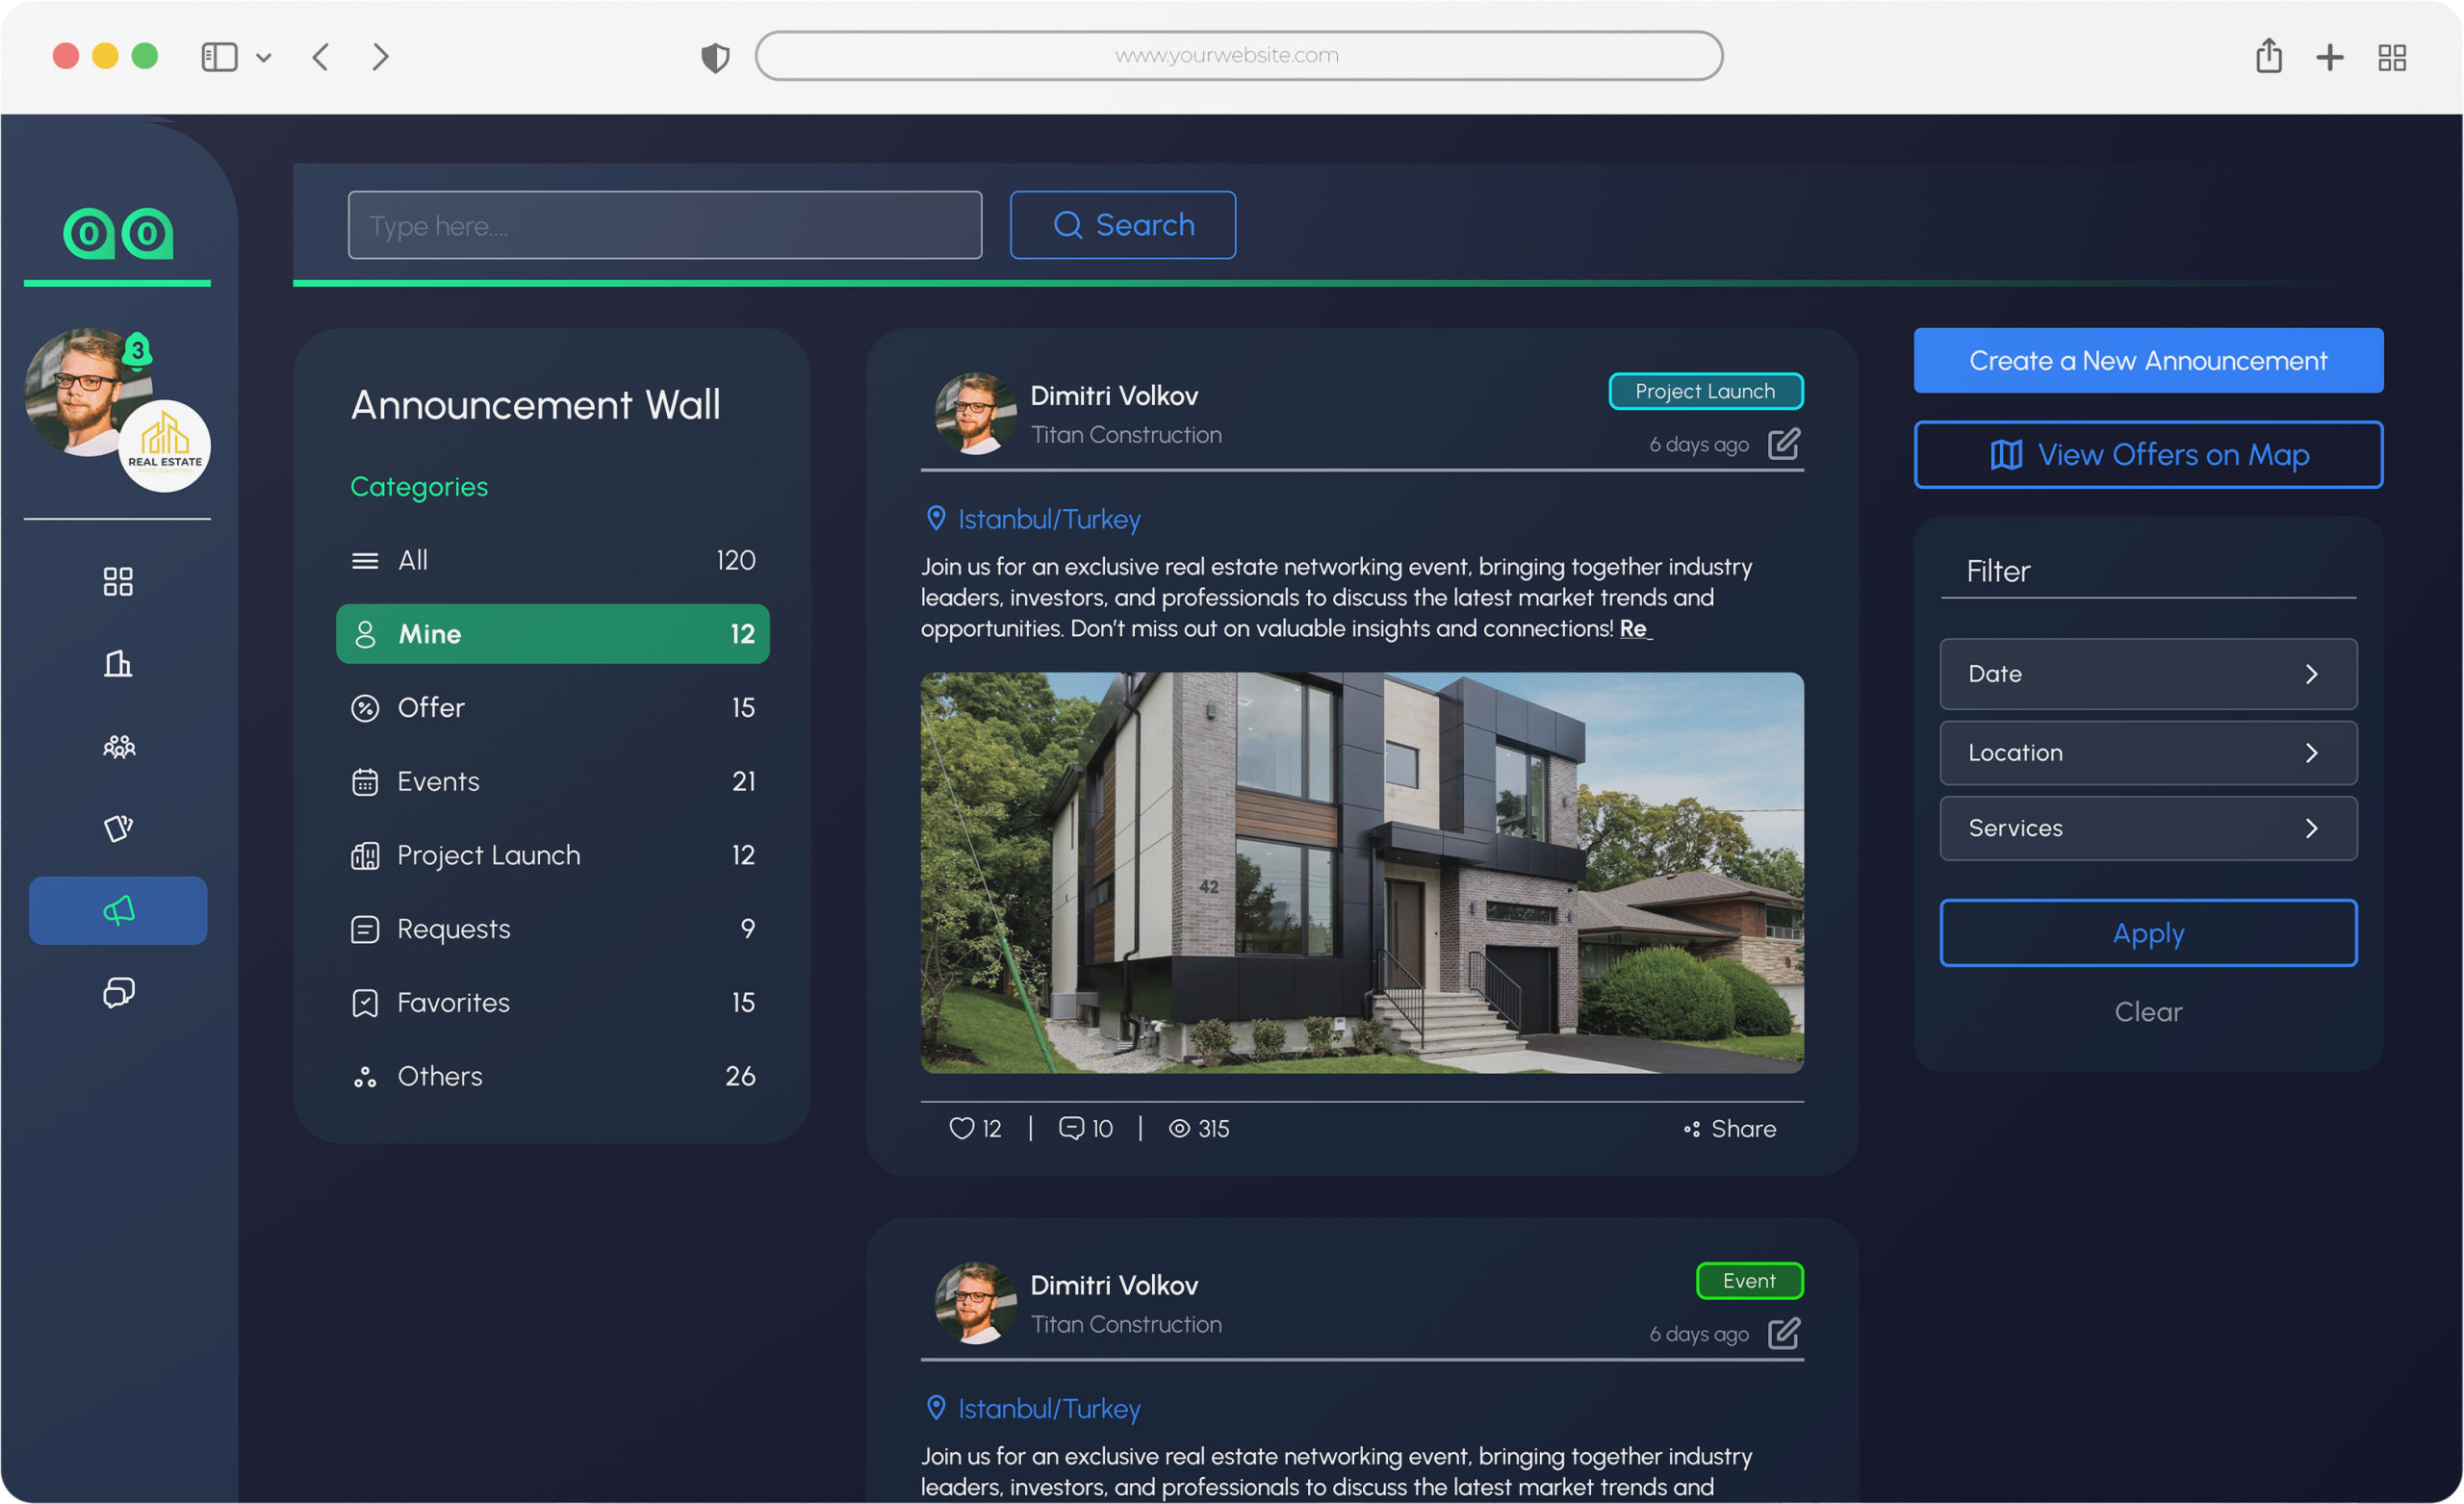Click the browser shield privacy icon
Screen dimensions: 2464x1504
(715, 57)
